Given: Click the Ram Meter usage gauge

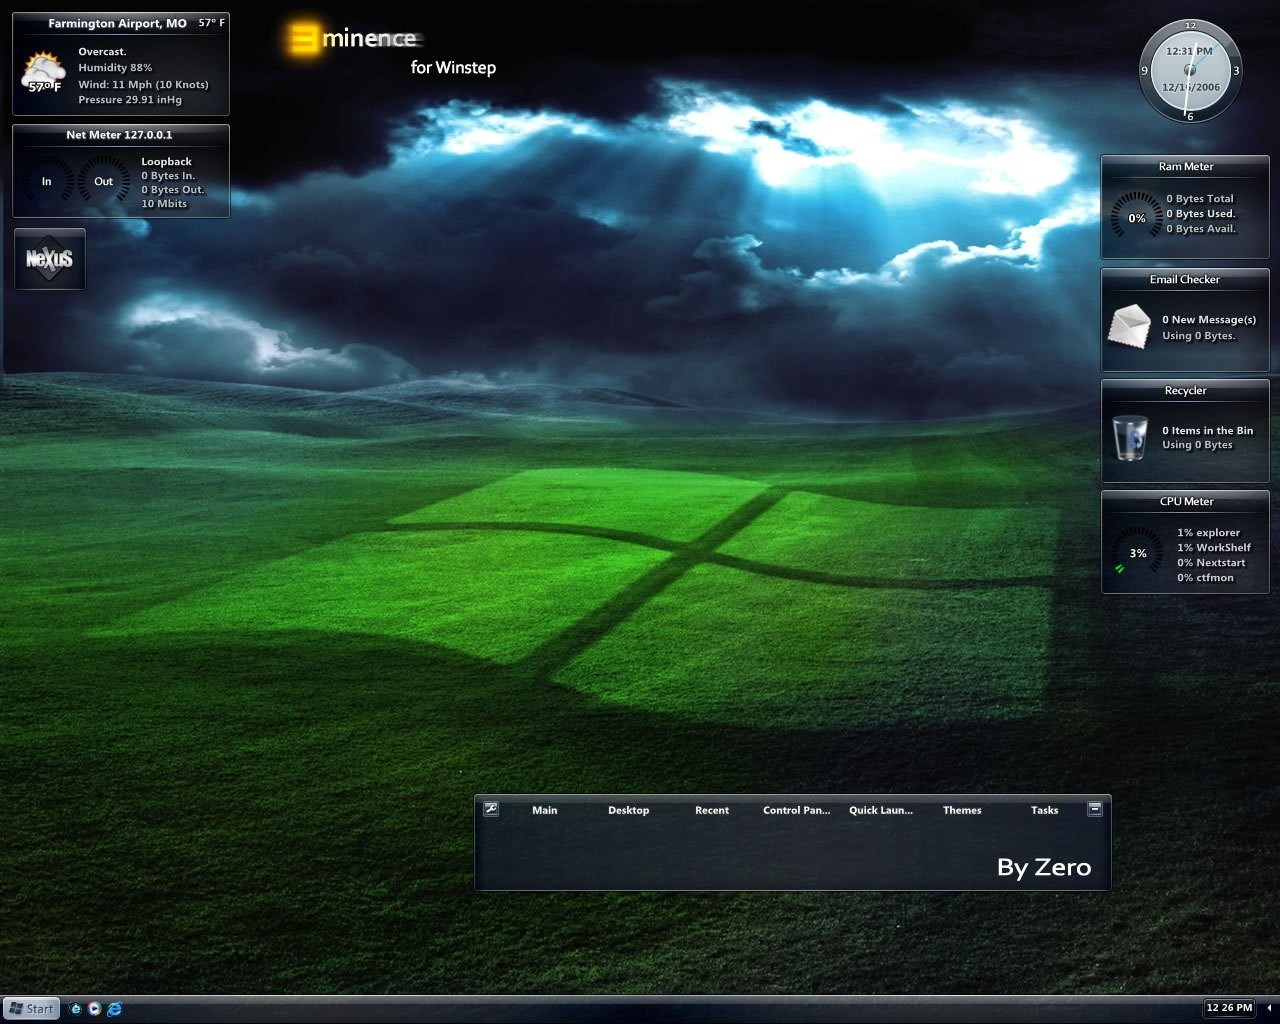Looking at the screenshot, I should (x=1137, y=217).
